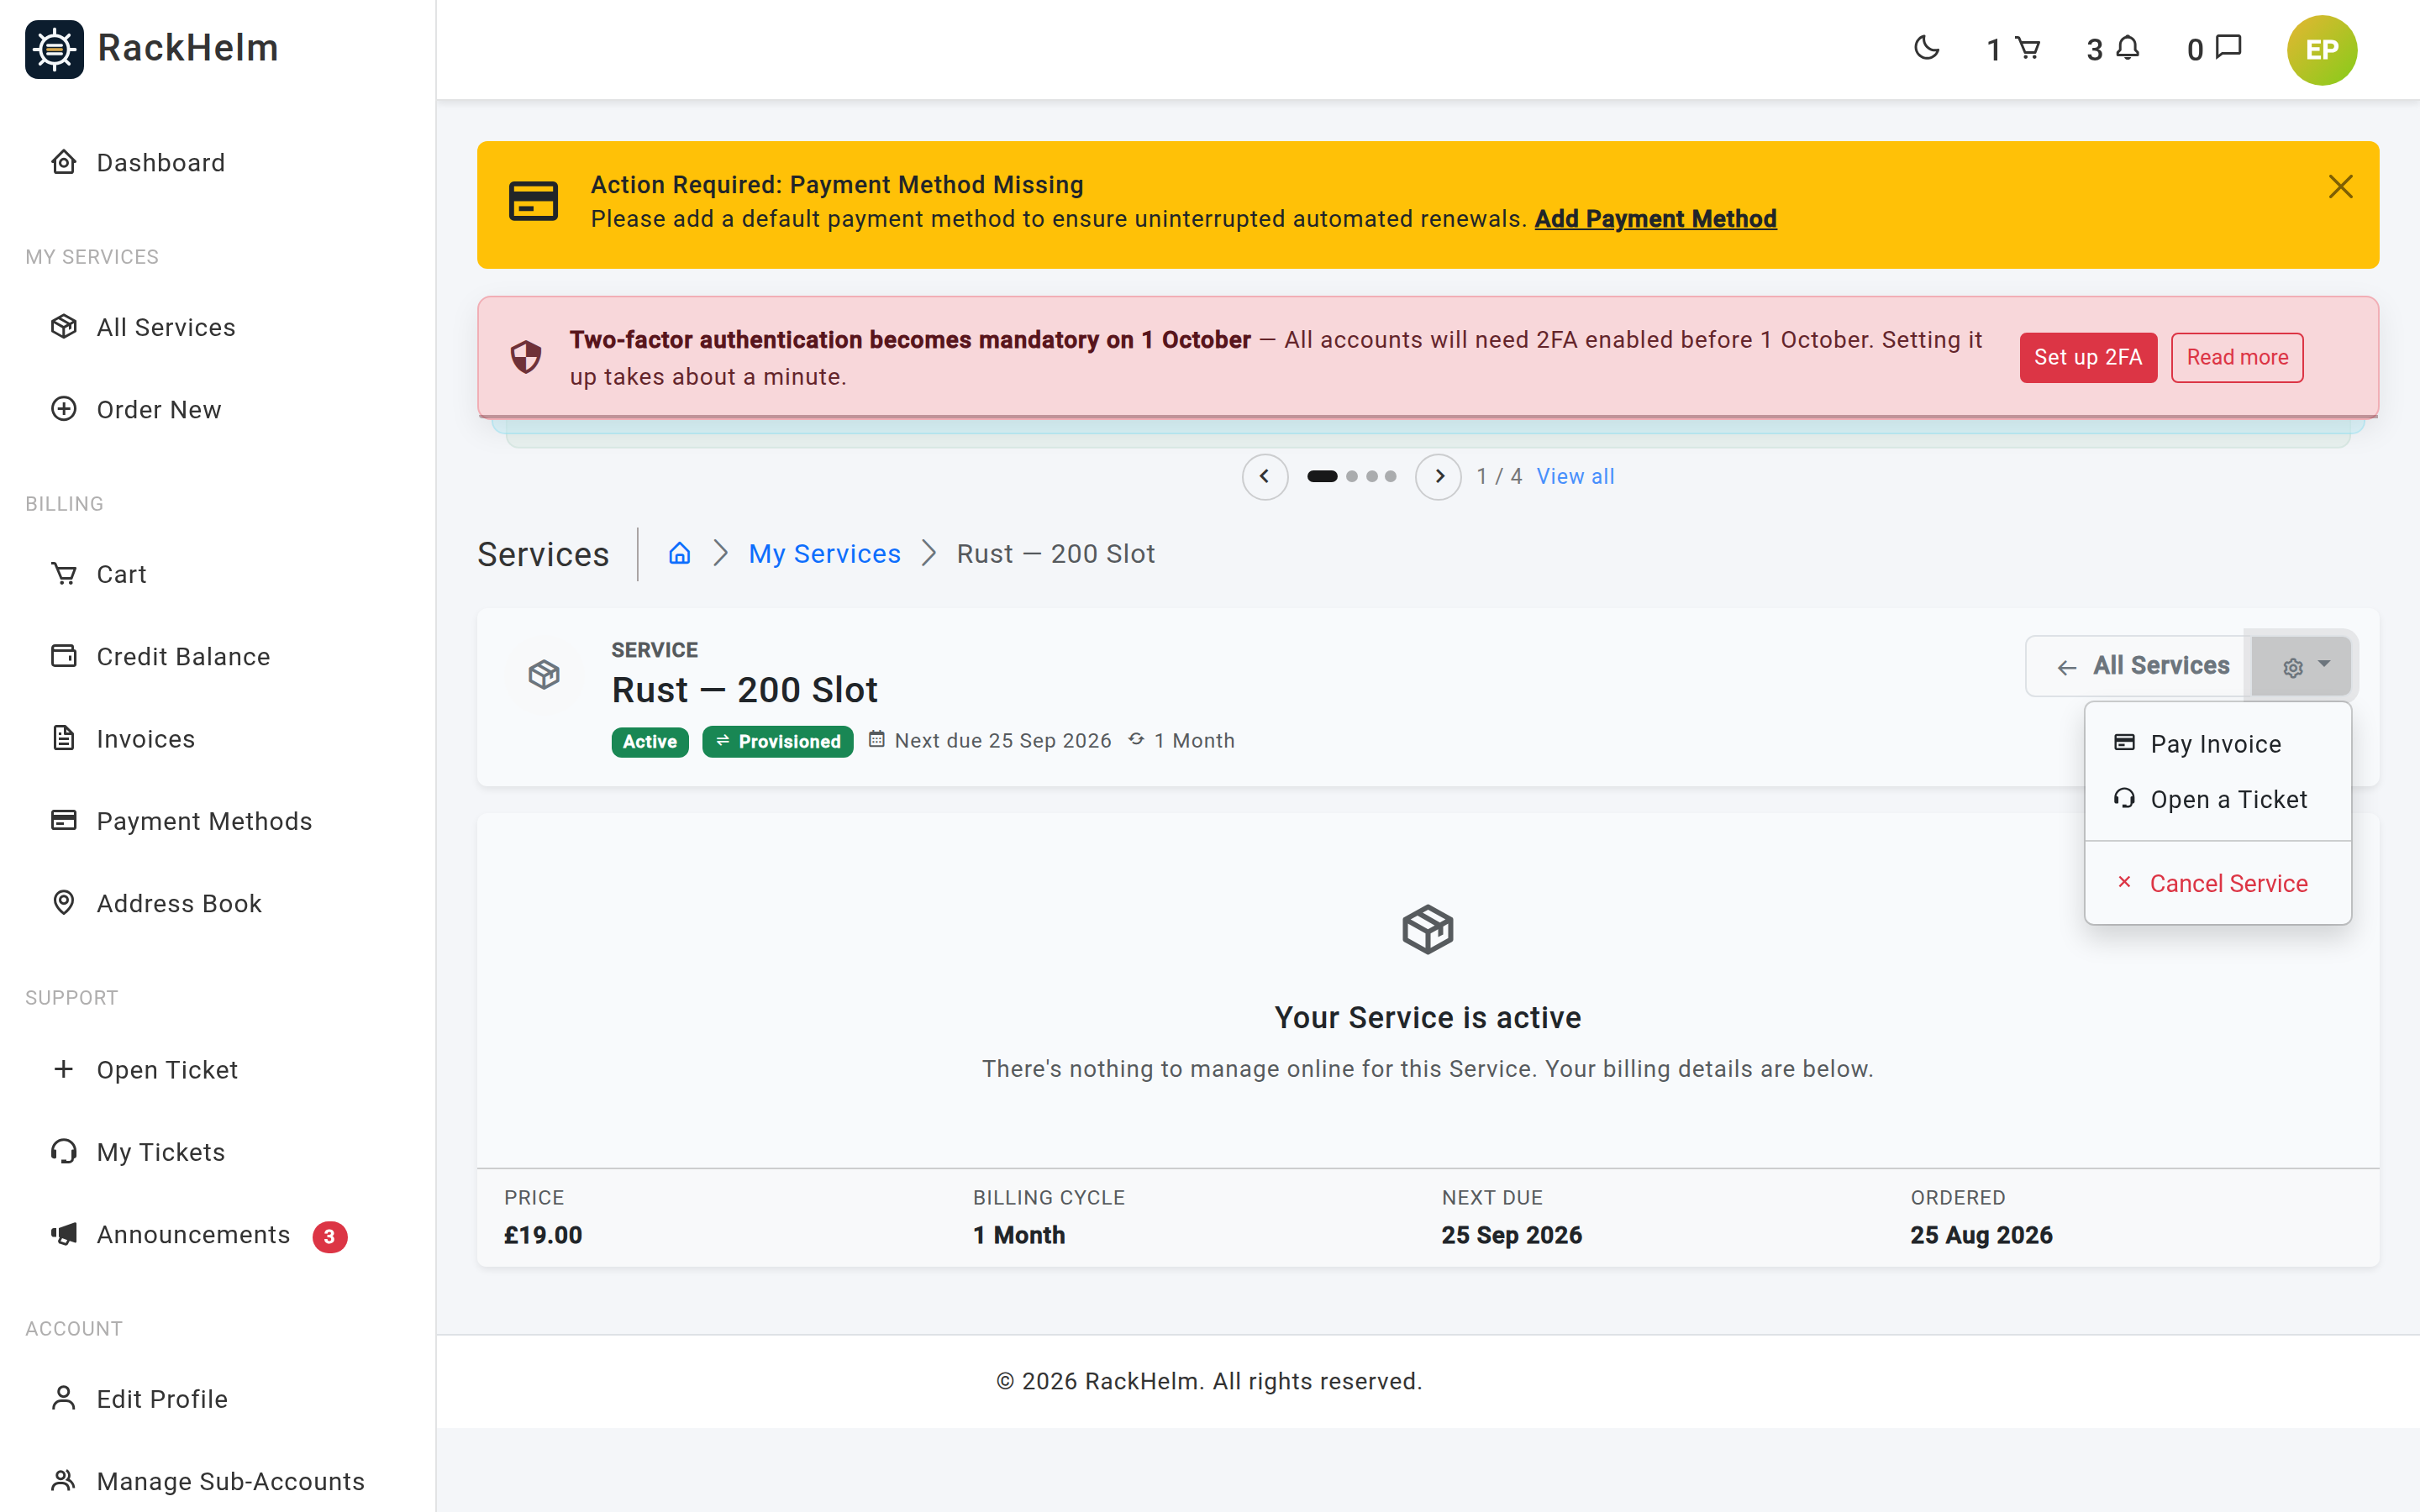Click the RackHelm logo

[x=152, y=48]
